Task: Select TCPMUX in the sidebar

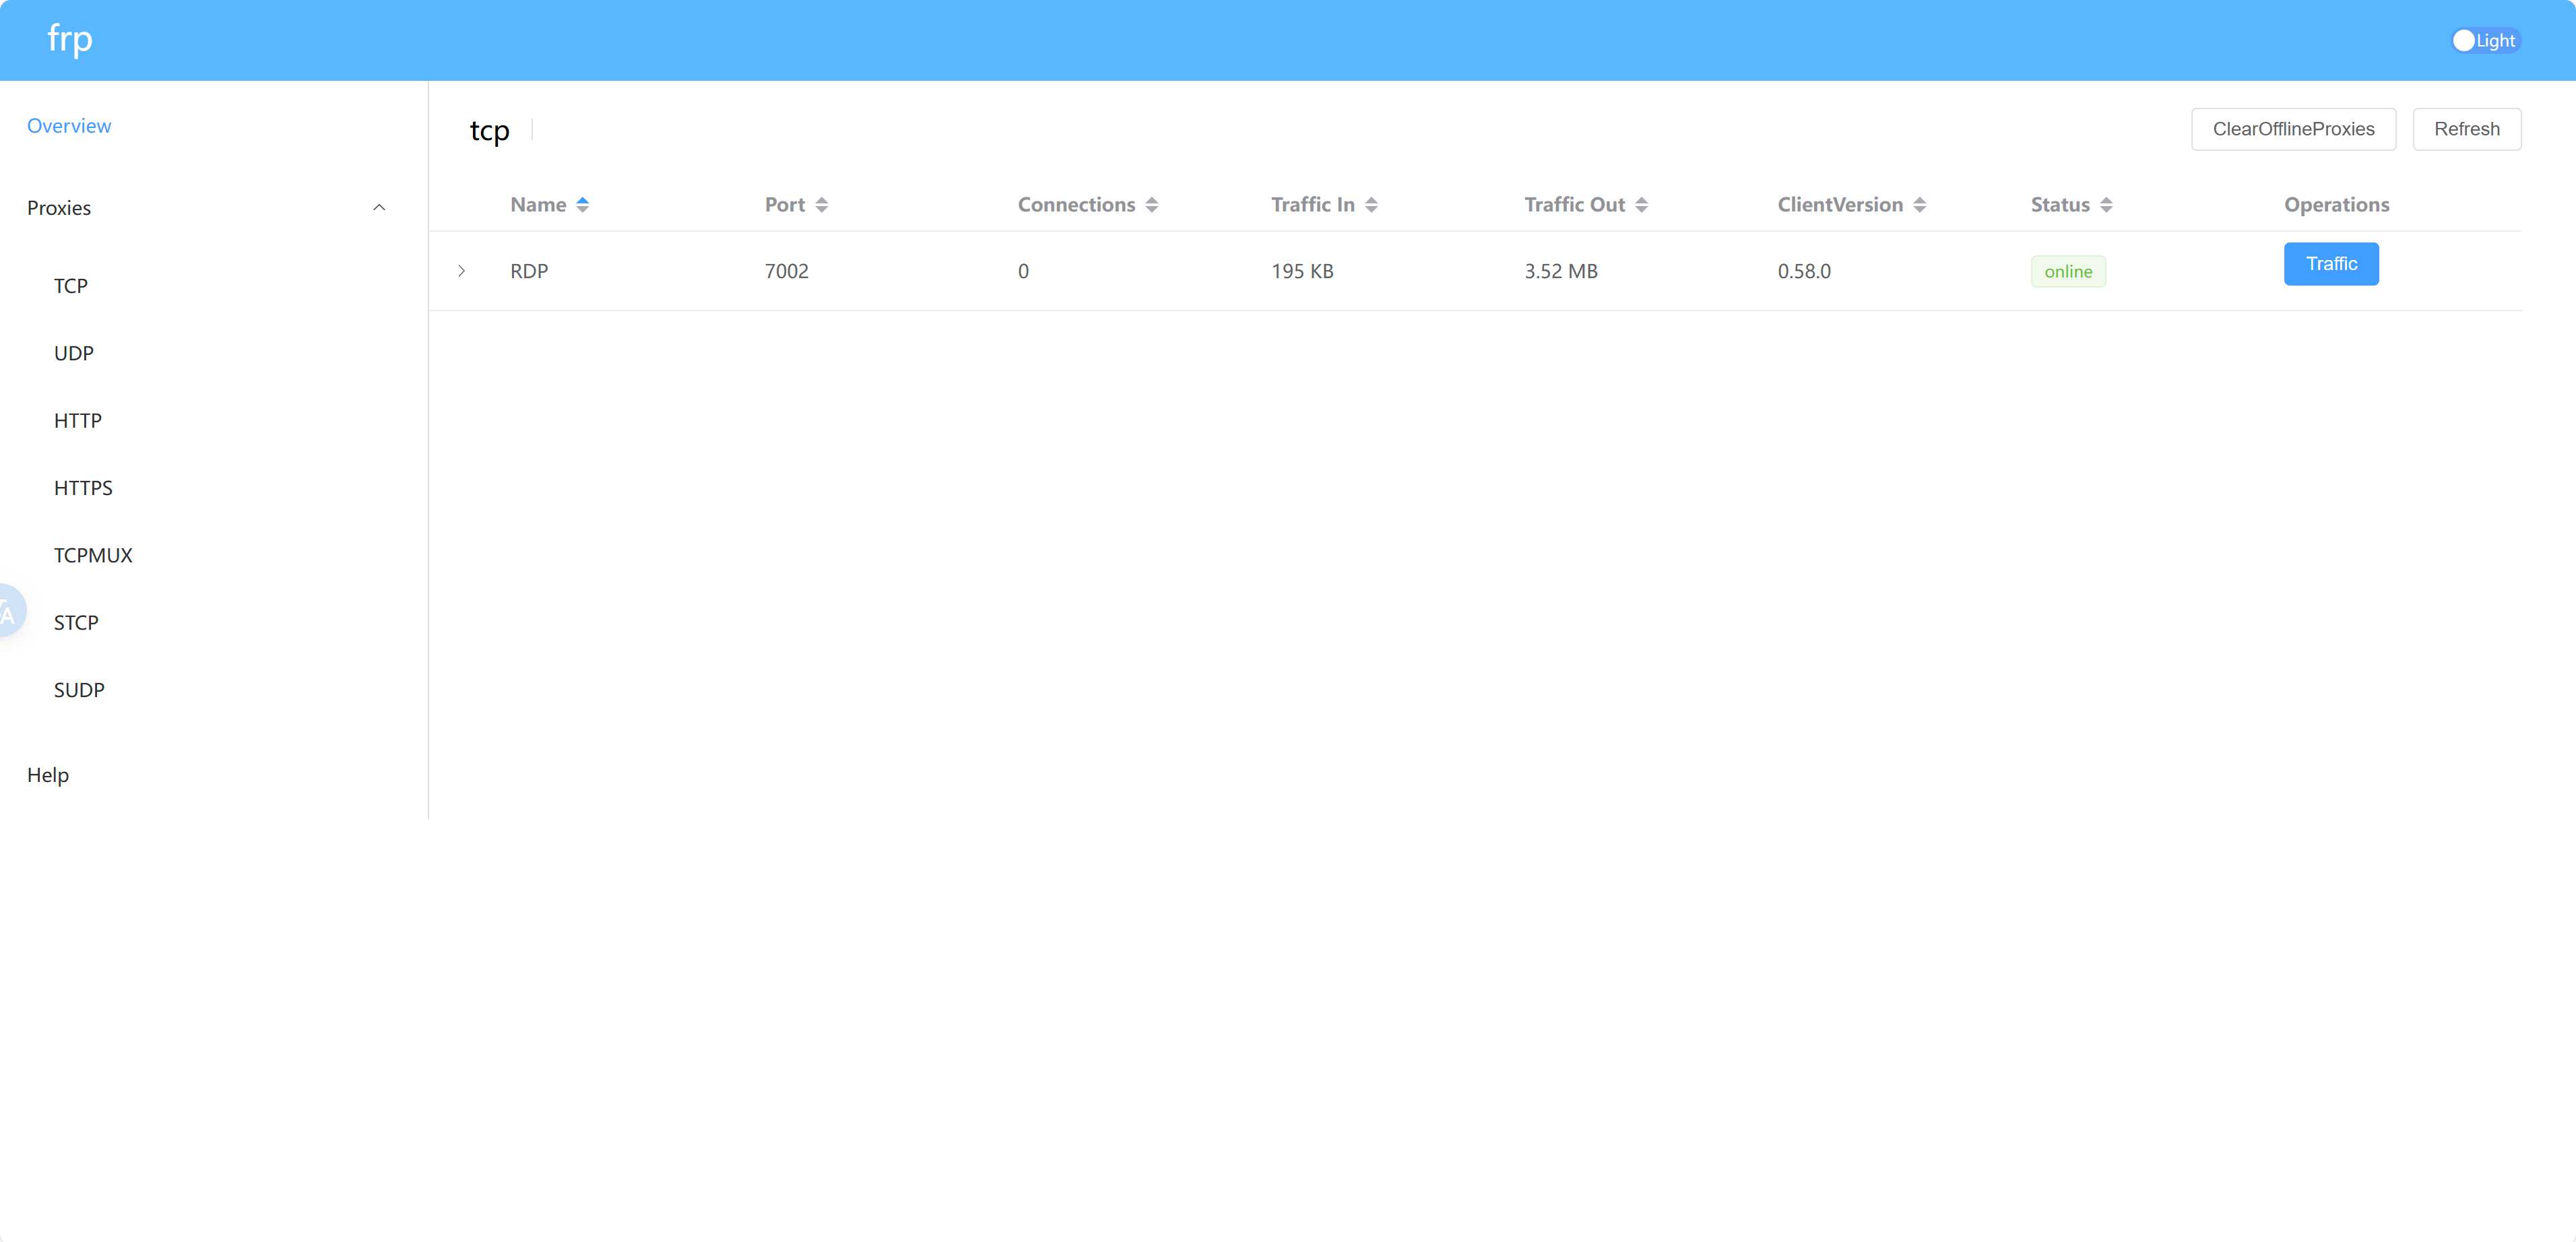Action: pos(93,555)
